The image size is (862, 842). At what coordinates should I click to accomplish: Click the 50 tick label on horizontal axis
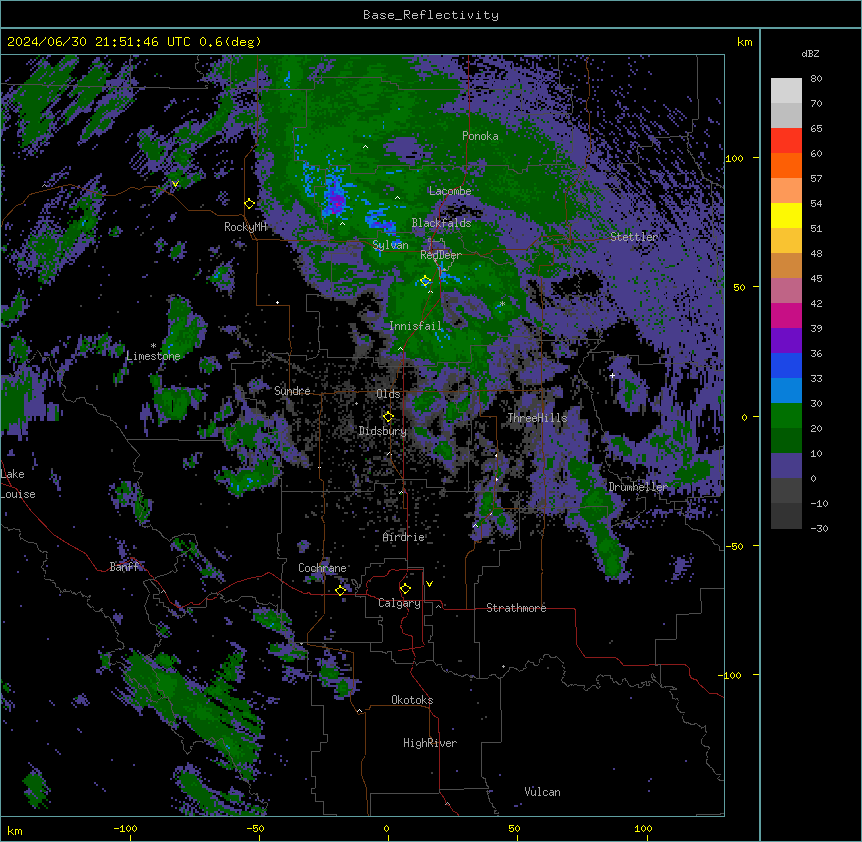tap(514, 828)
